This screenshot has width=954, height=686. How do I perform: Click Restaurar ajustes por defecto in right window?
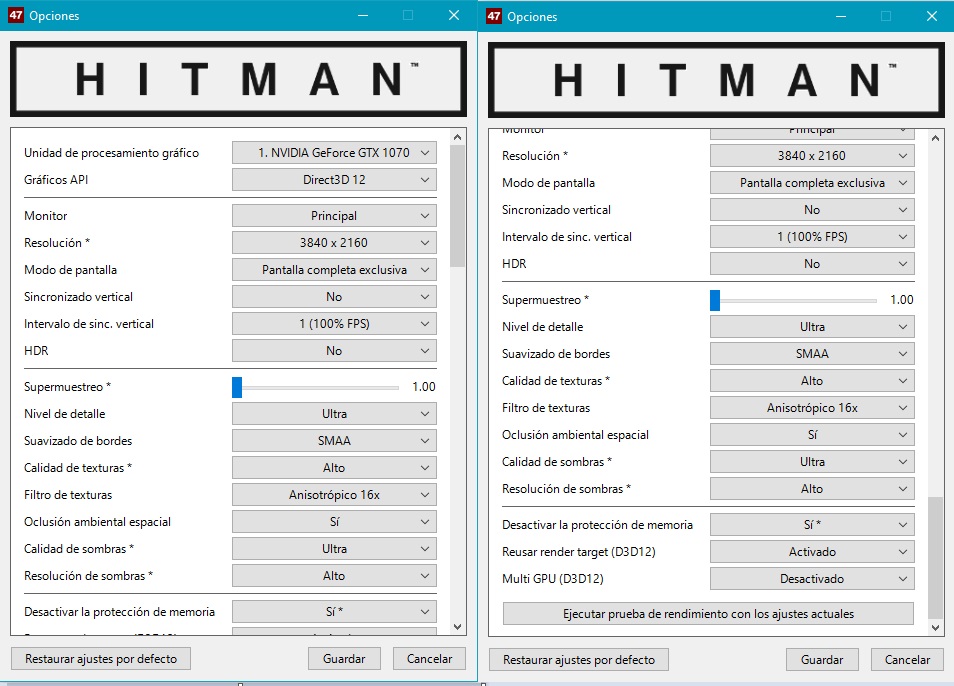tap(579, 660)
